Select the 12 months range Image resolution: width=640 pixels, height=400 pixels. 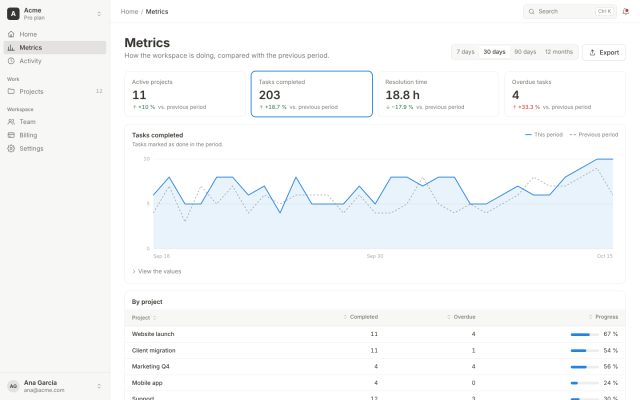[559, 52]
